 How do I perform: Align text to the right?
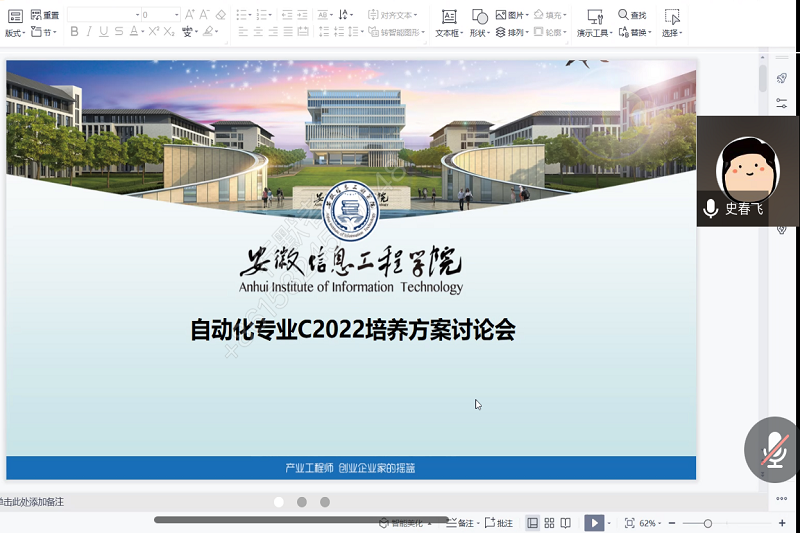[x=273, y=32]
